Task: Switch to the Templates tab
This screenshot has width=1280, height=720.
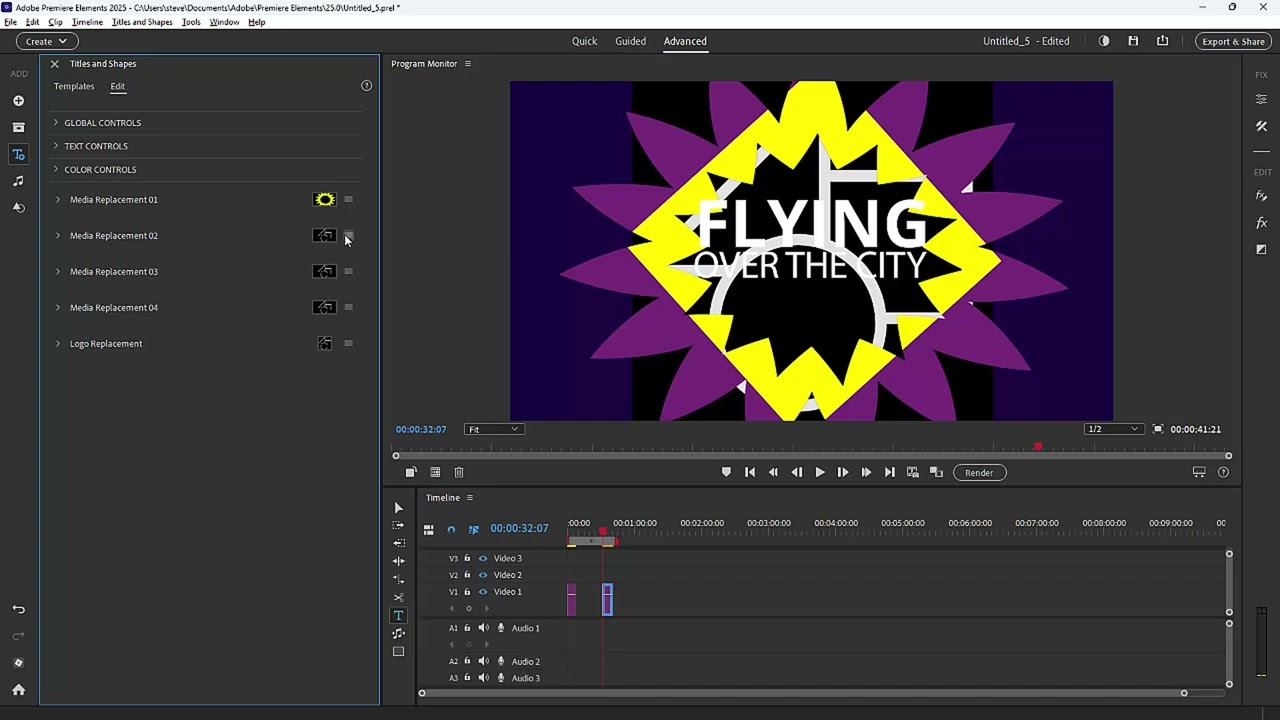Action: 74,86
